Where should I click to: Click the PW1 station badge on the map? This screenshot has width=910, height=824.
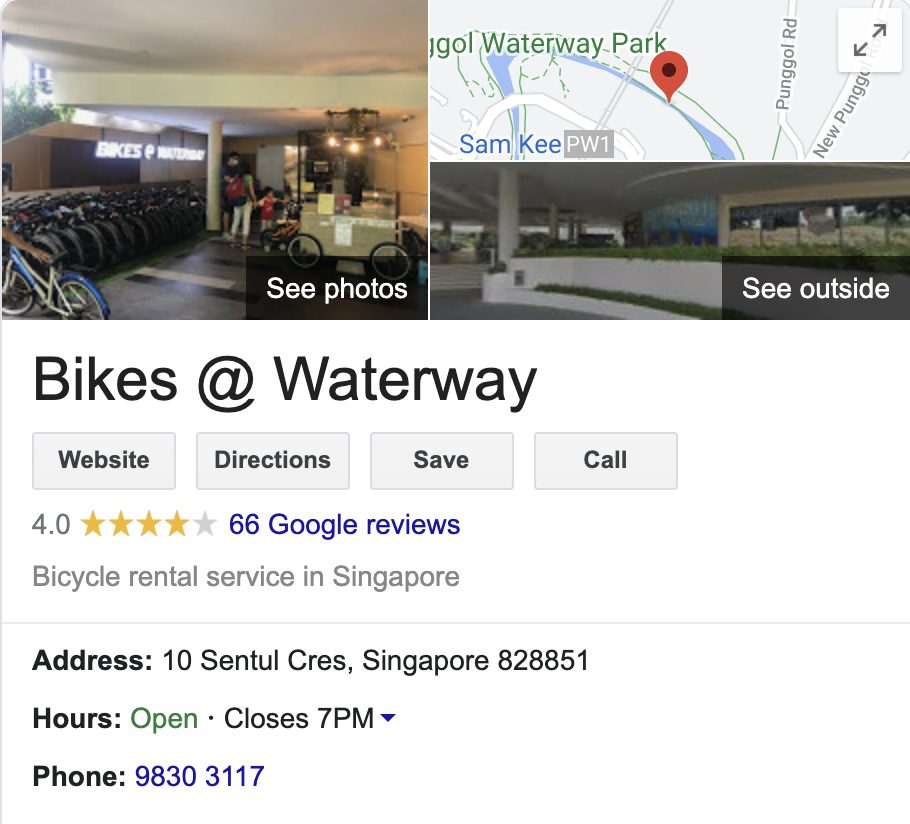click(x=588, y=144)
